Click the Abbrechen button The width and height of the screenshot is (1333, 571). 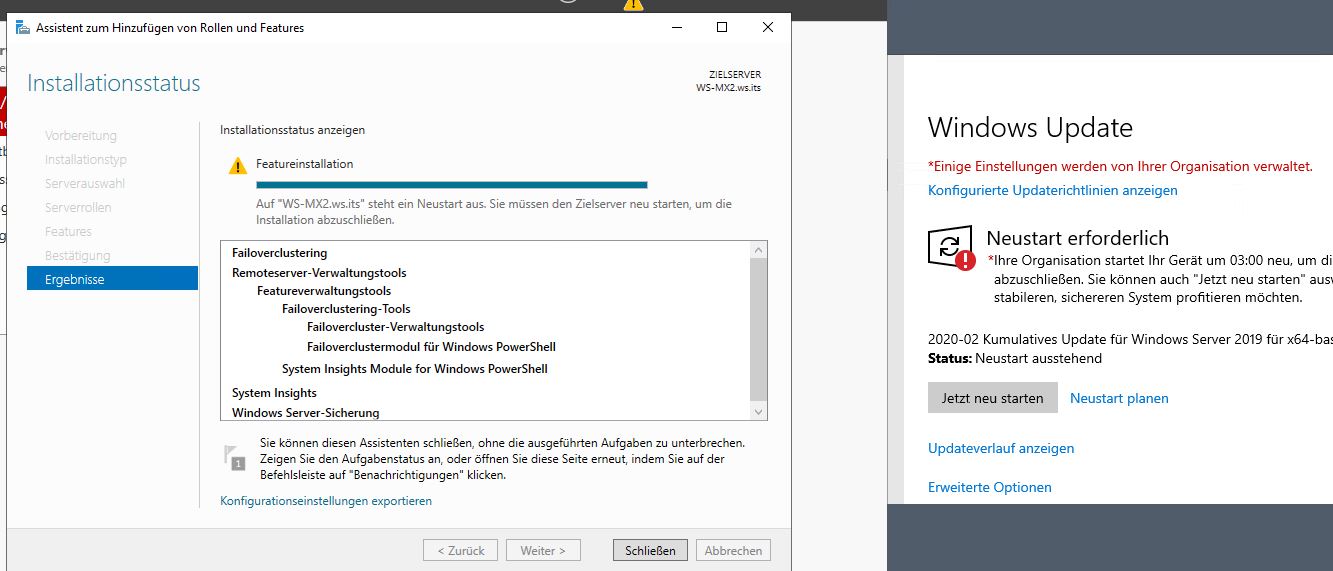coord(733,550)
